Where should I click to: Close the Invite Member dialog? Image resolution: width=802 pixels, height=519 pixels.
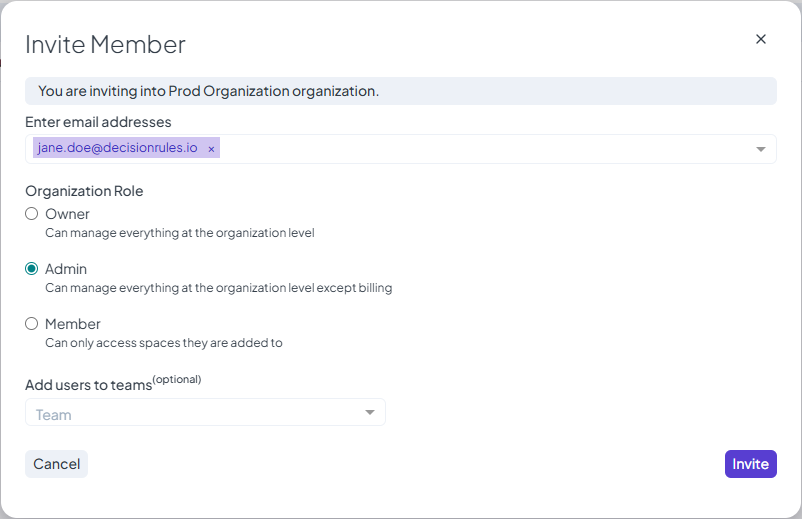point(760,39)
